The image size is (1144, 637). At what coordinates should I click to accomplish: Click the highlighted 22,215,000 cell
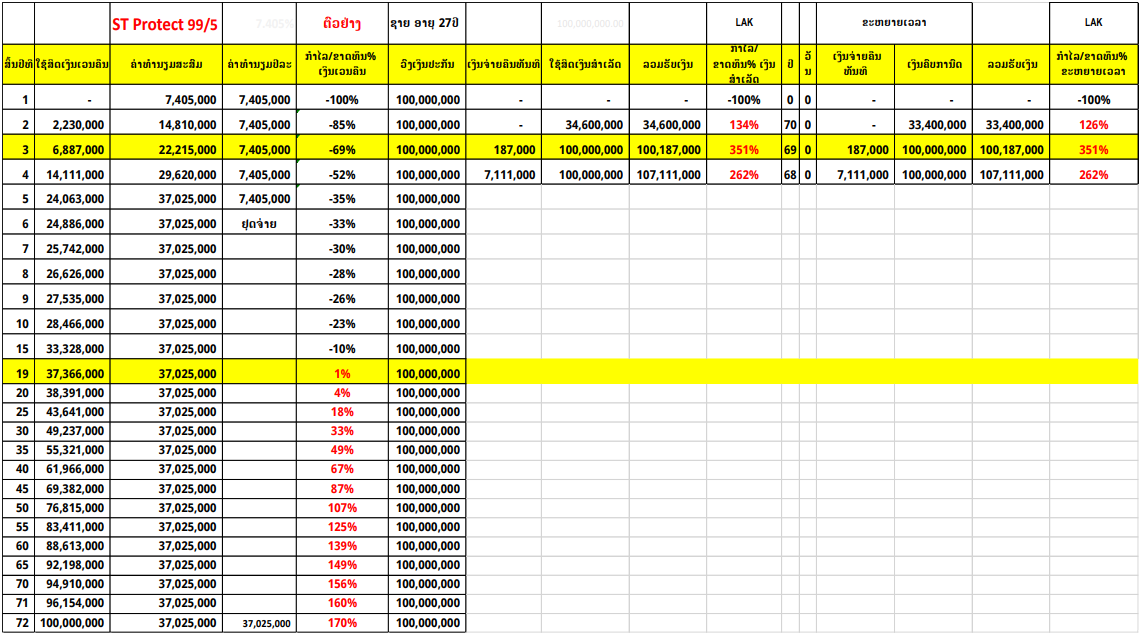166,150
